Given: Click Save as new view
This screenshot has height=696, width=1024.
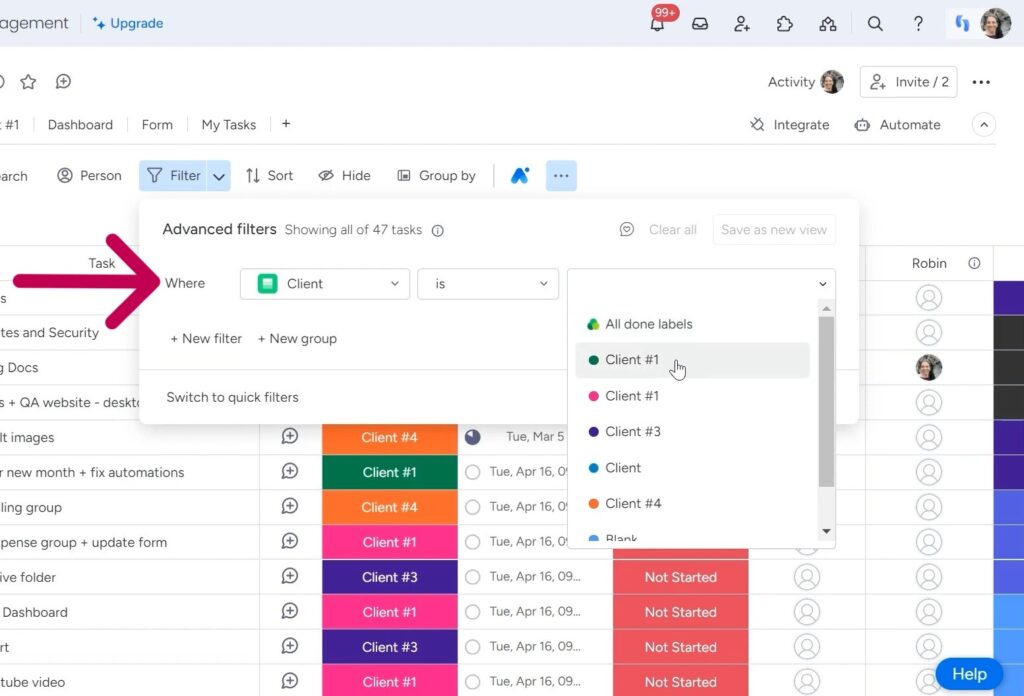Looking at the screenshot, I should (773, 229).
